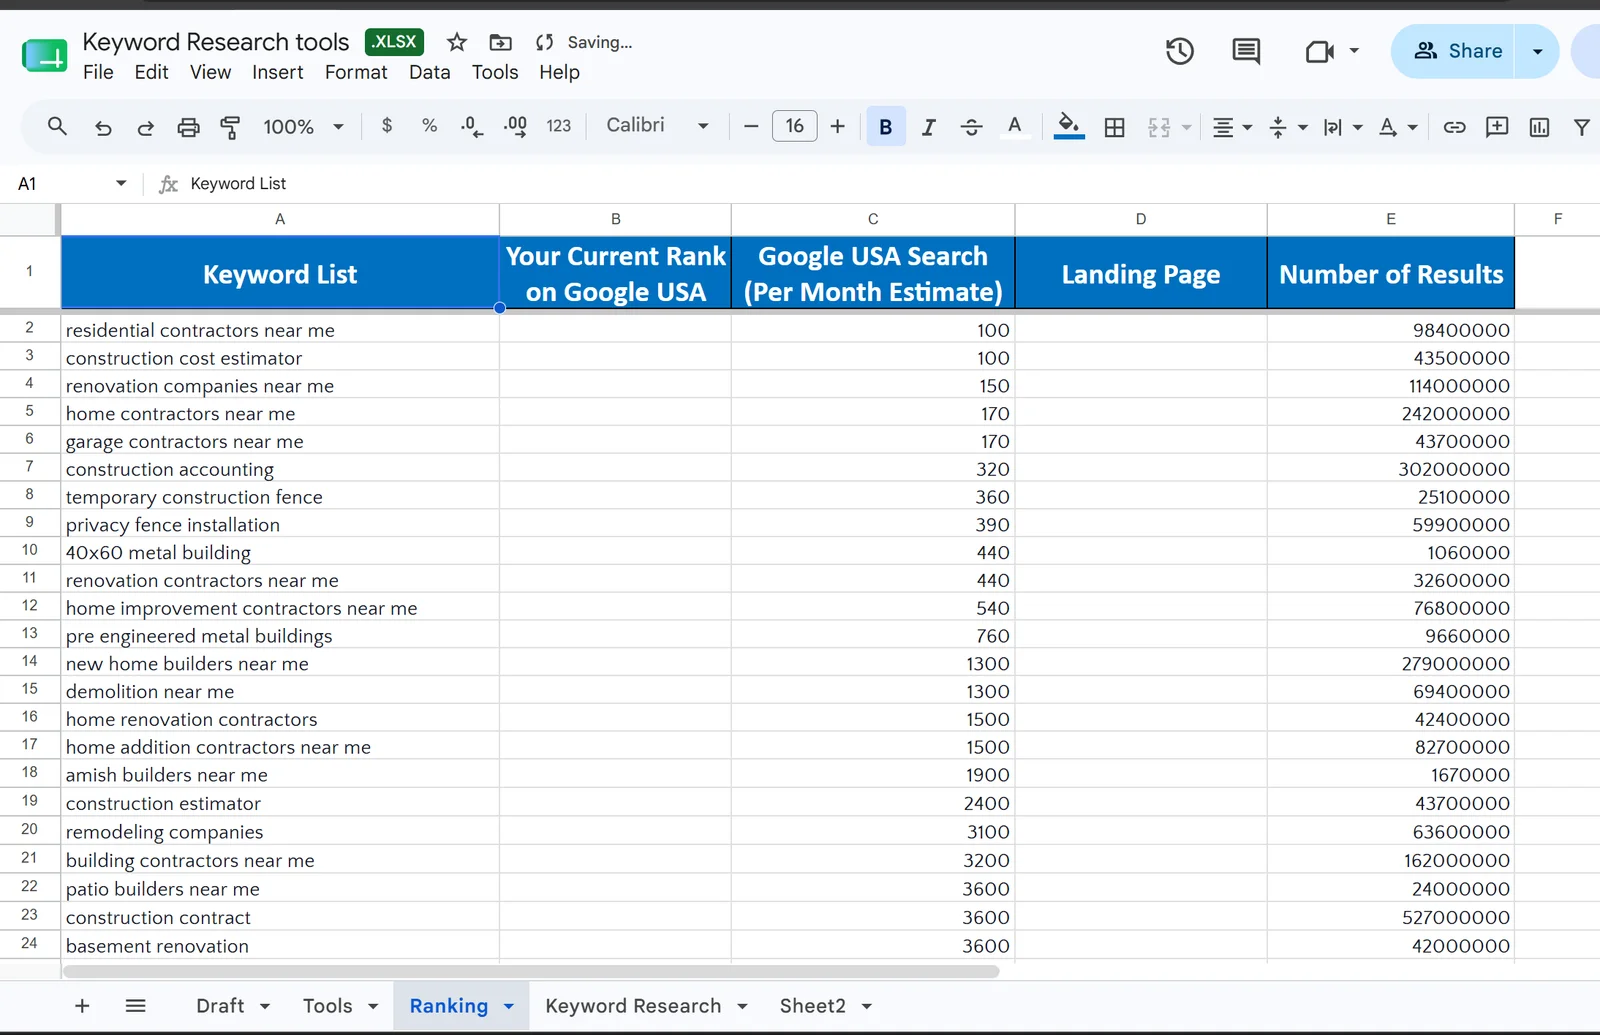Open more number formats 123 menu
Viewport: 1600px width, 1035px height.
(x=559, y=126)
